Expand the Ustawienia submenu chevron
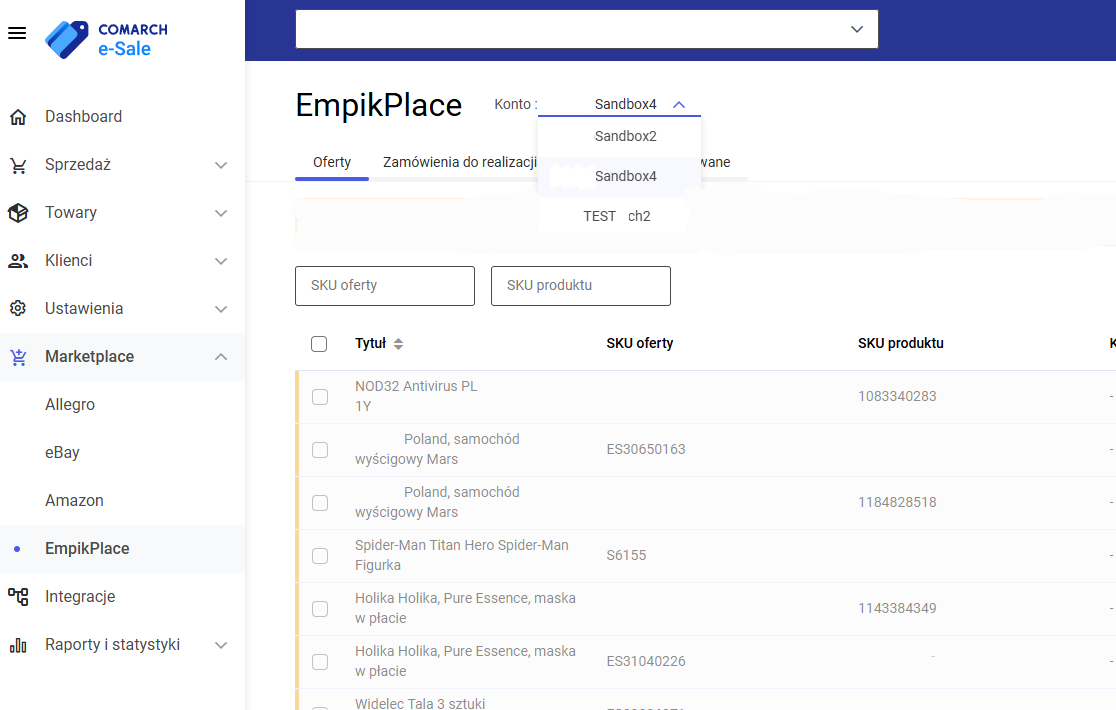The height and width of the screenshot is (710, 1116). pyautogui.click(x=221, y=309)
